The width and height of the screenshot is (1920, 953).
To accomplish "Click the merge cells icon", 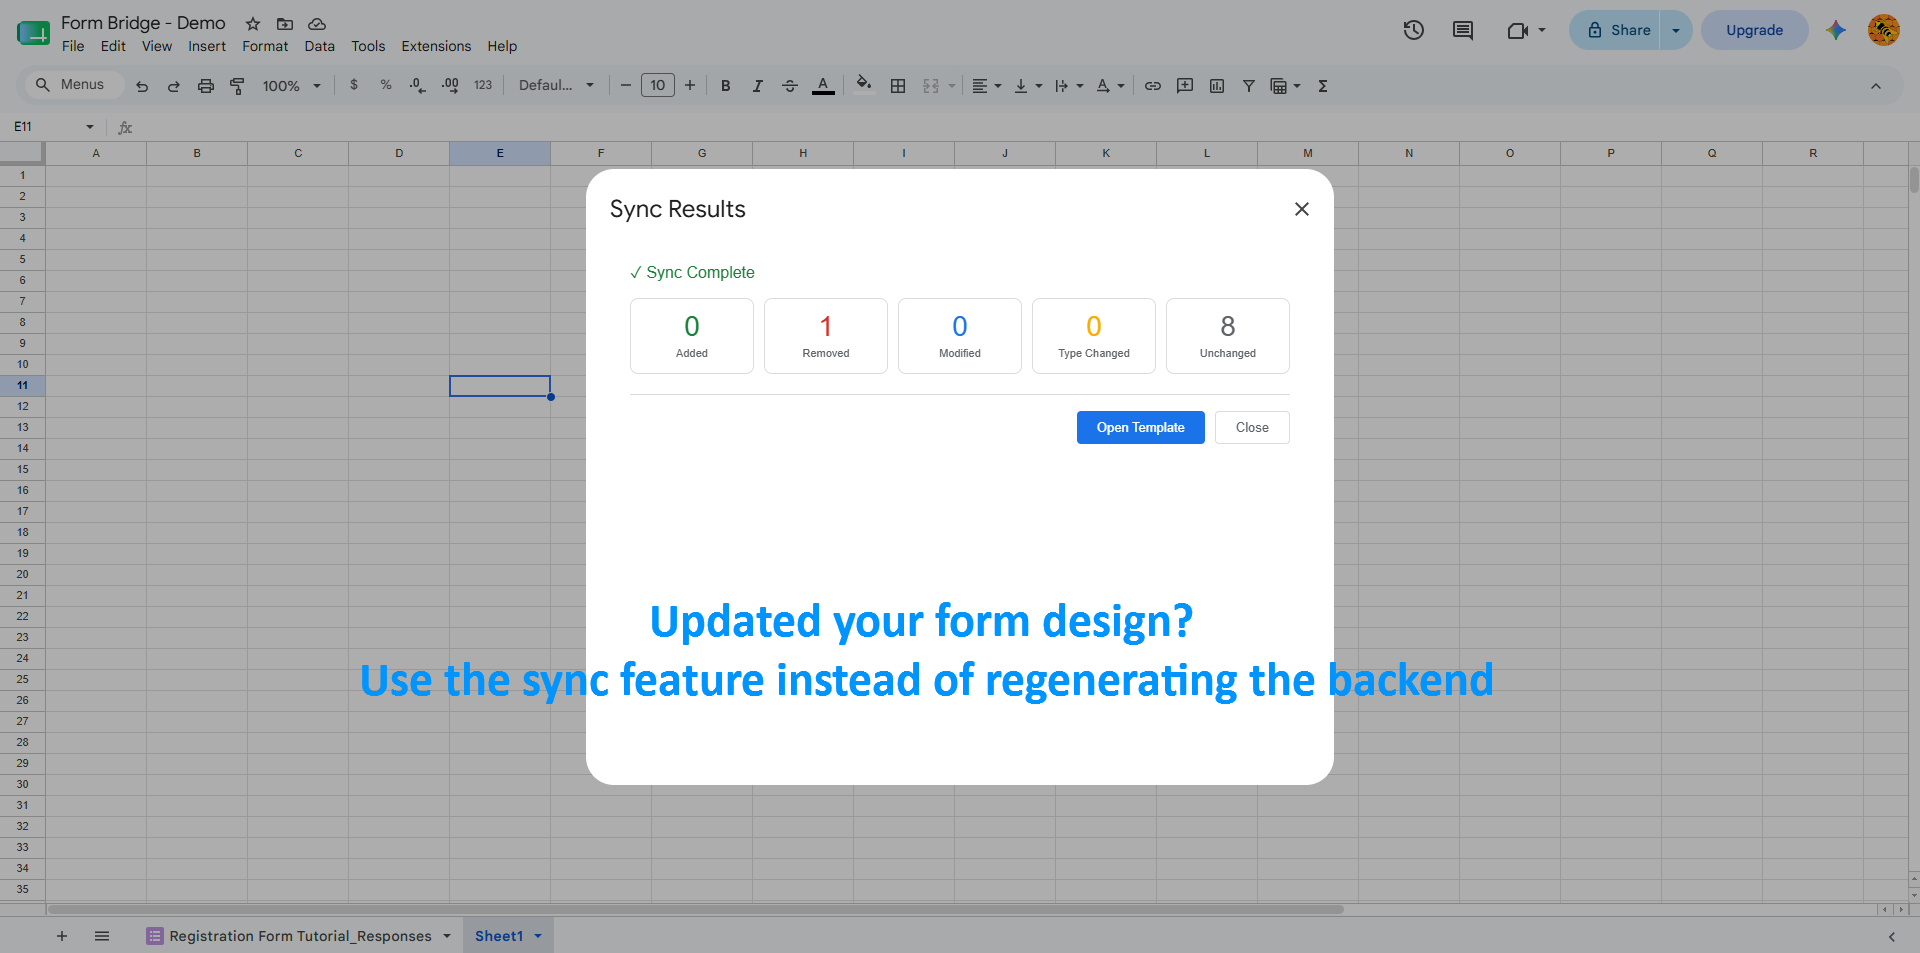I will (931, 86).
